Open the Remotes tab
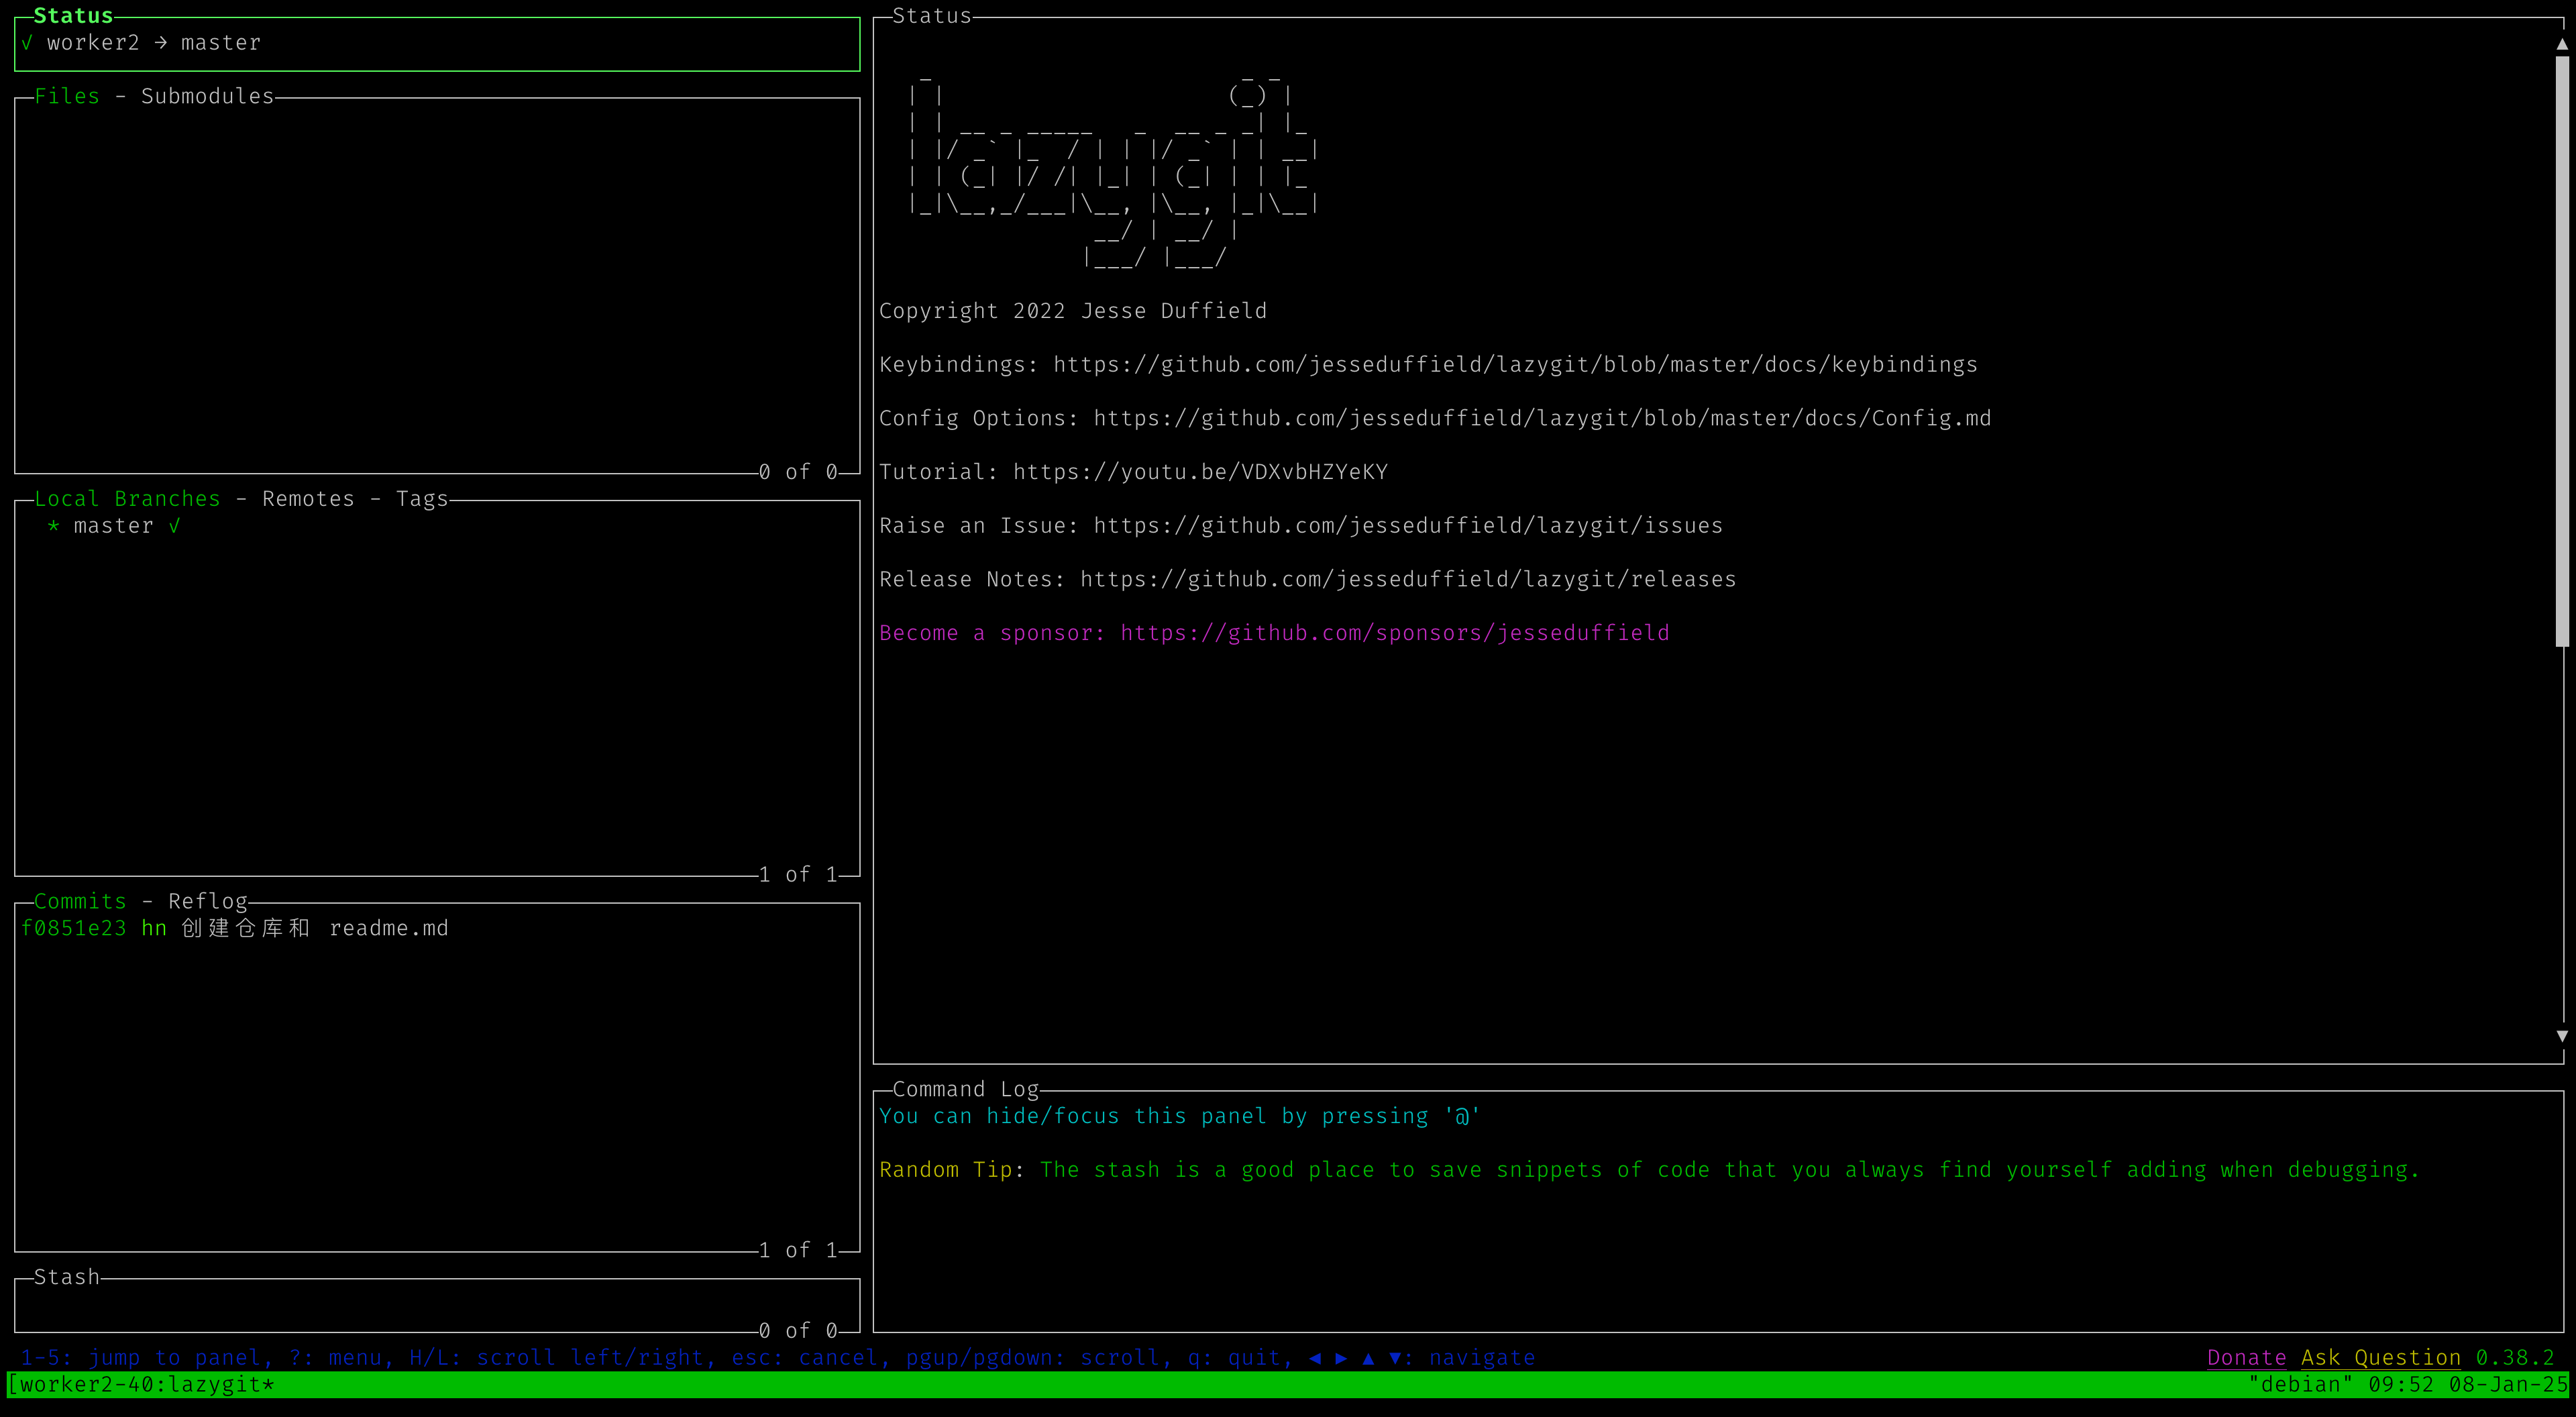2576x1417 pixels. pos(308,498)
